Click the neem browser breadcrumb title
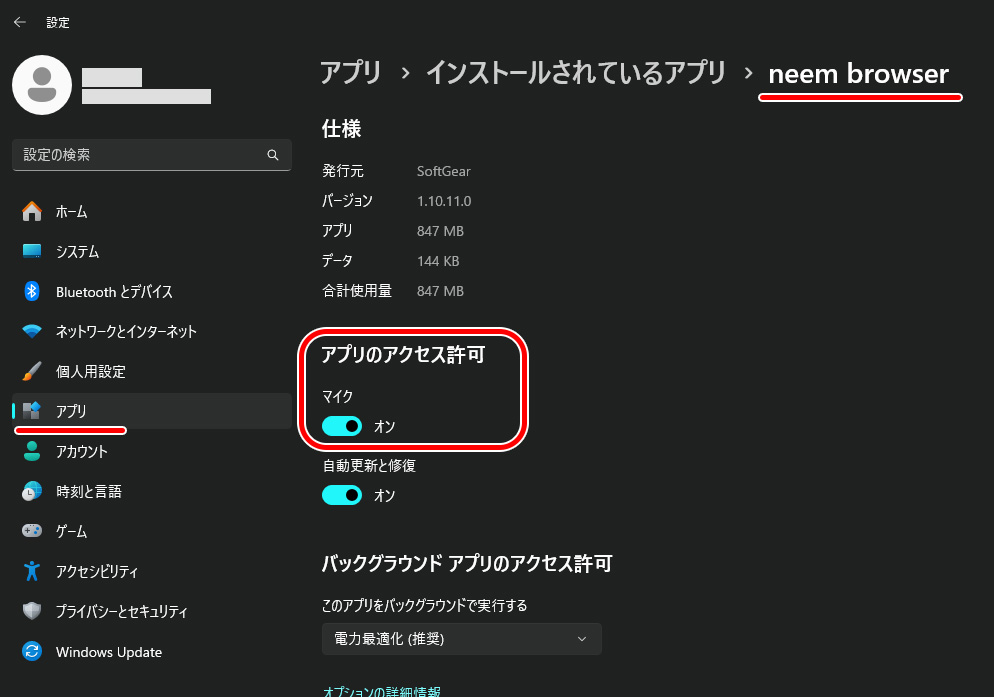 pos(858,74)
